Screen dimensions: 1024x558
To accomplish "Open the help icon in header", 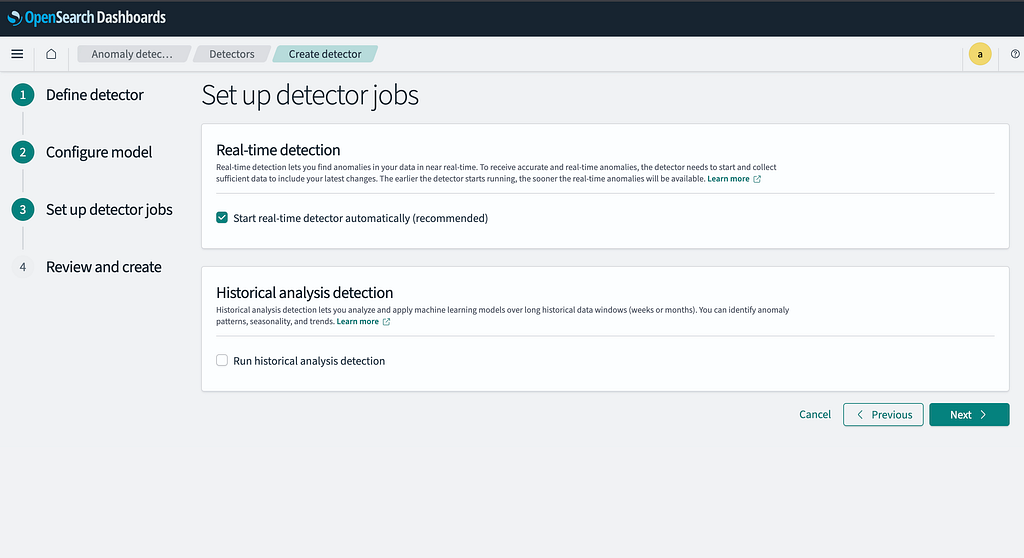I will coord(1015,54).
